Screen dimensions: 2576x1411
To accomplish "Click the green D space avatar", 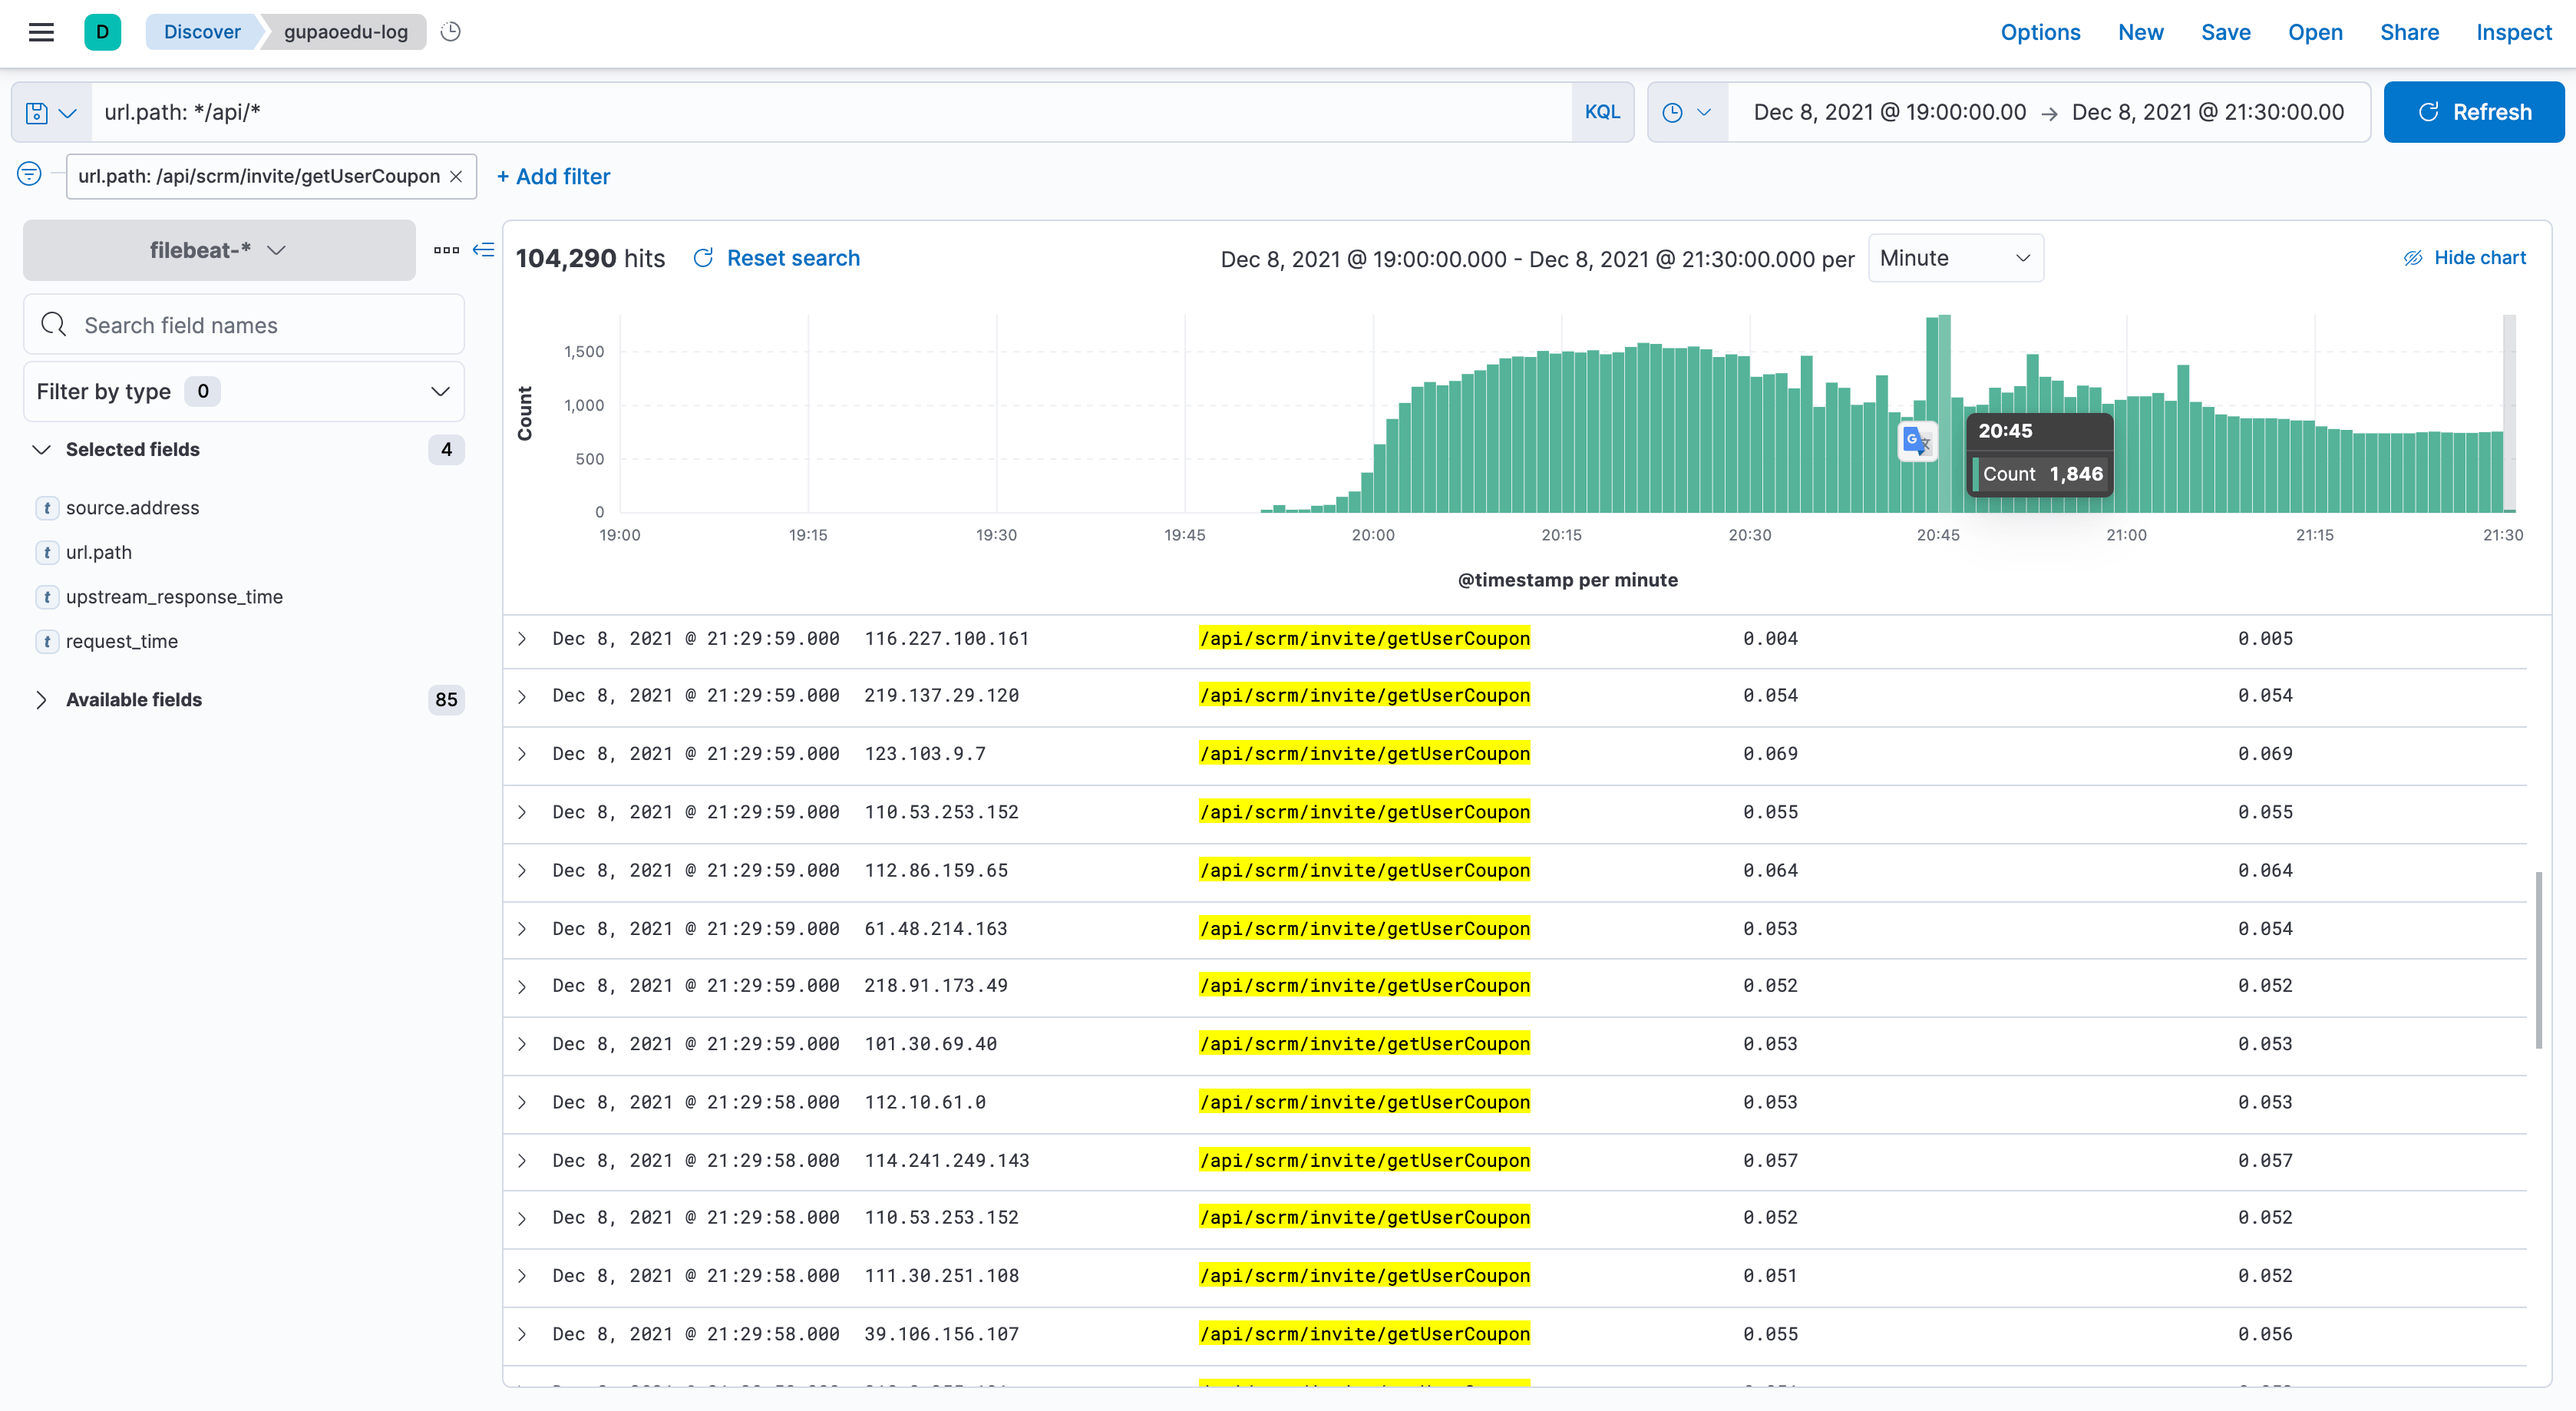I will tap(102, 32).
